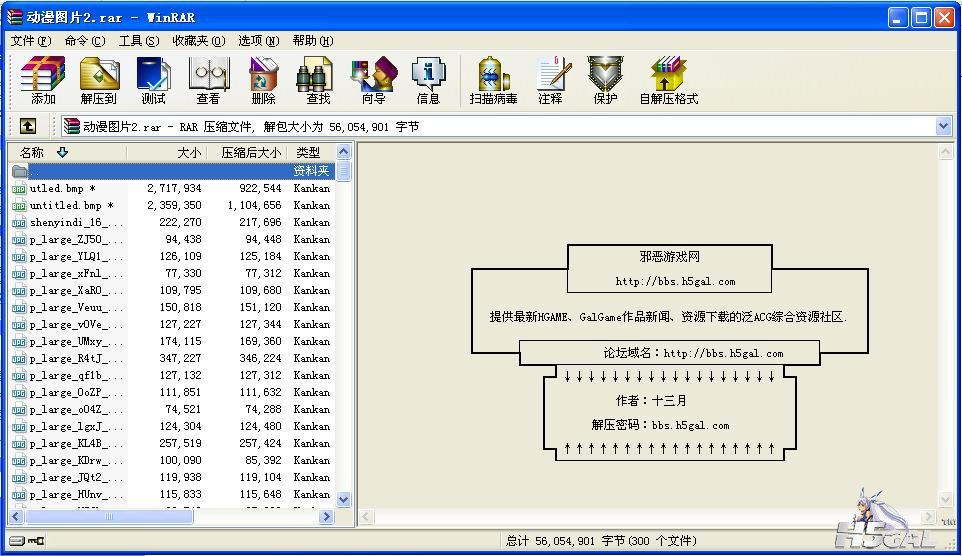Start 扫描病毒 (Virus Scan) tool
962x556 pixels.
pos(493,80)
